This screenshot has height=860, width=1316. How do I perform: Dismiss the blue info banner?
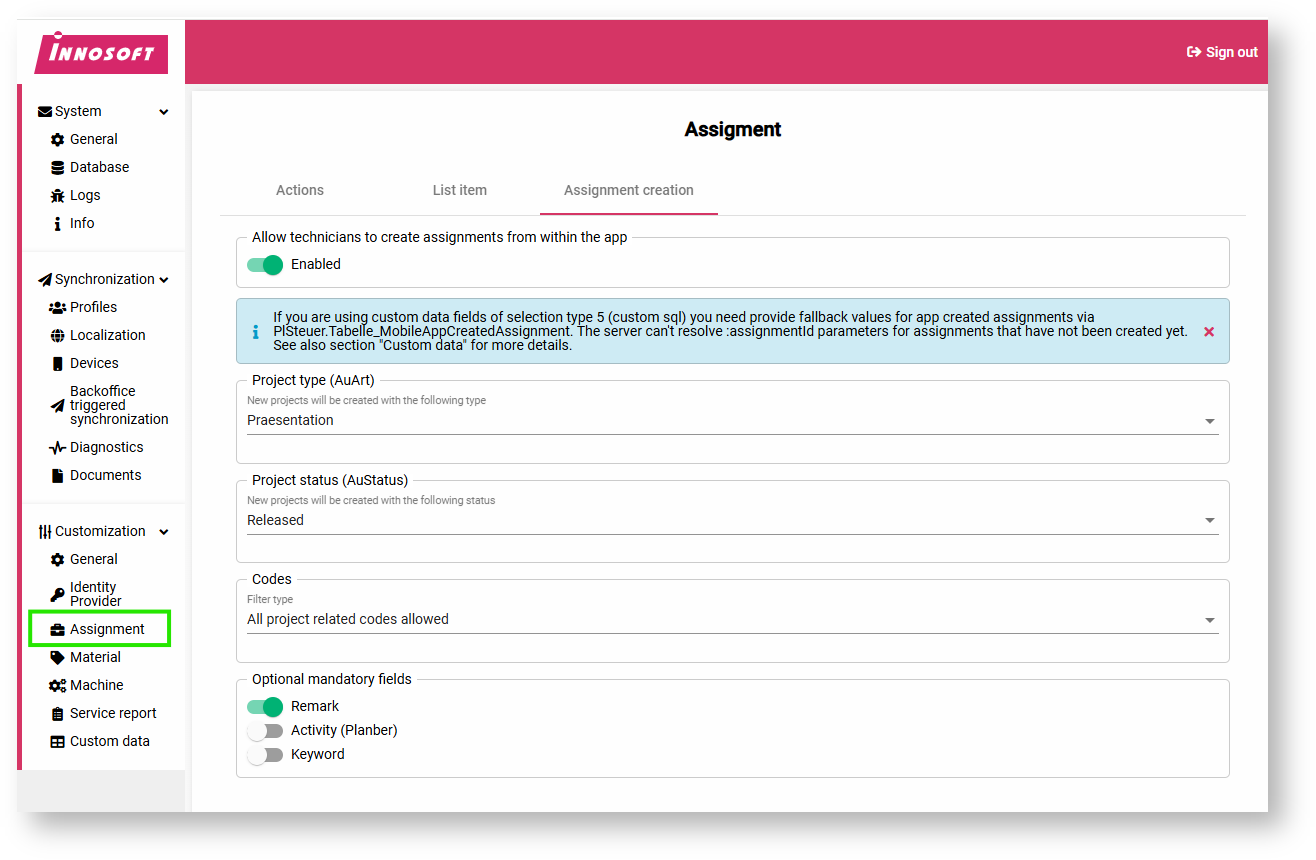pos(1209,332)
